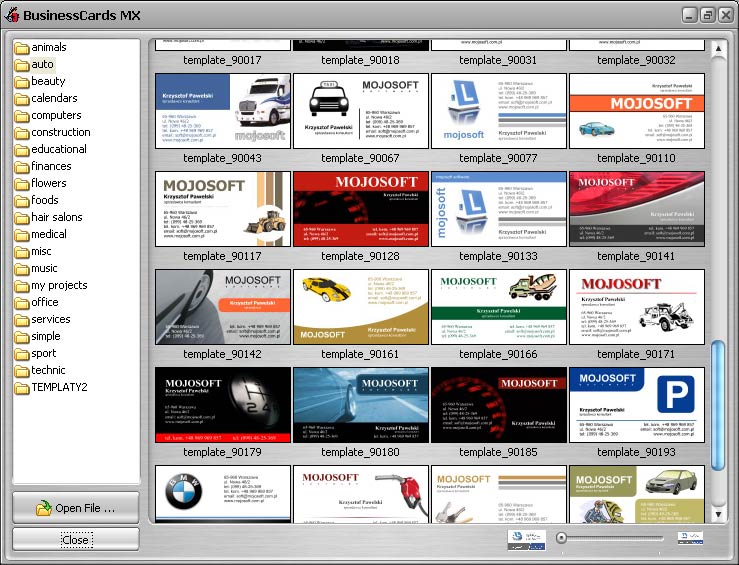Select the grey wheel card template_90142
Viewport: 739px width, 565px height.
point(223,307)
